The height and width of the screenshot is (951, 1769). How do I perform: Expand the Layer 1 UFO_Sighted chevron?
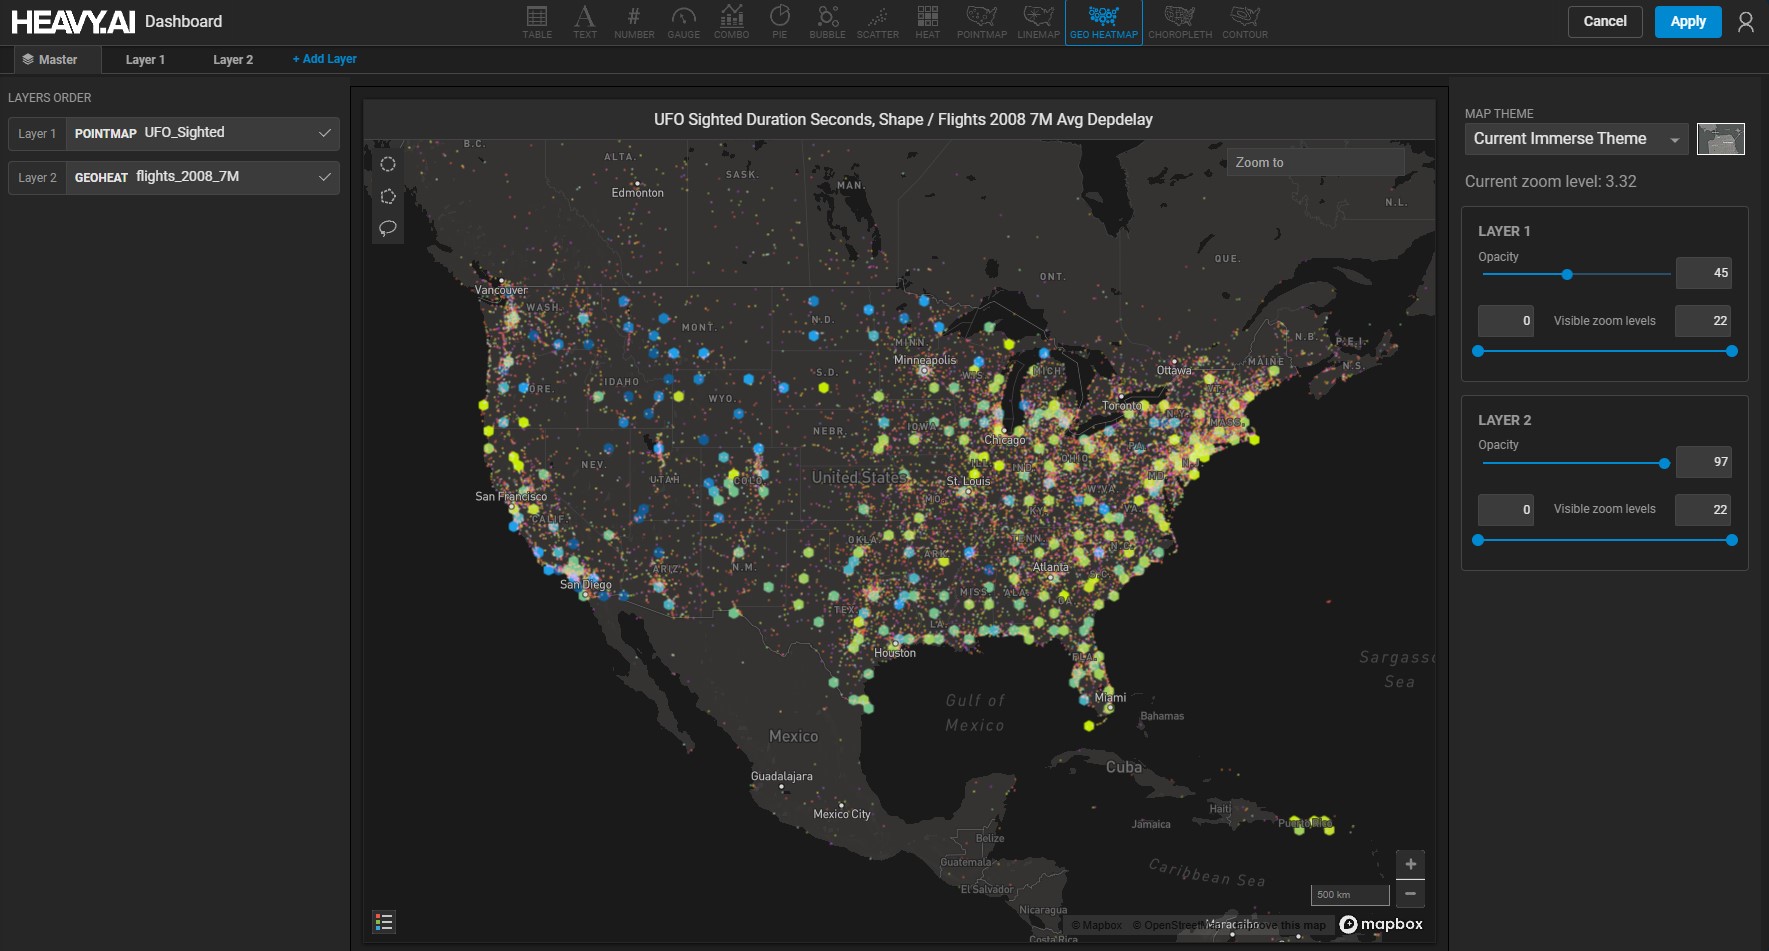[324, 133]
